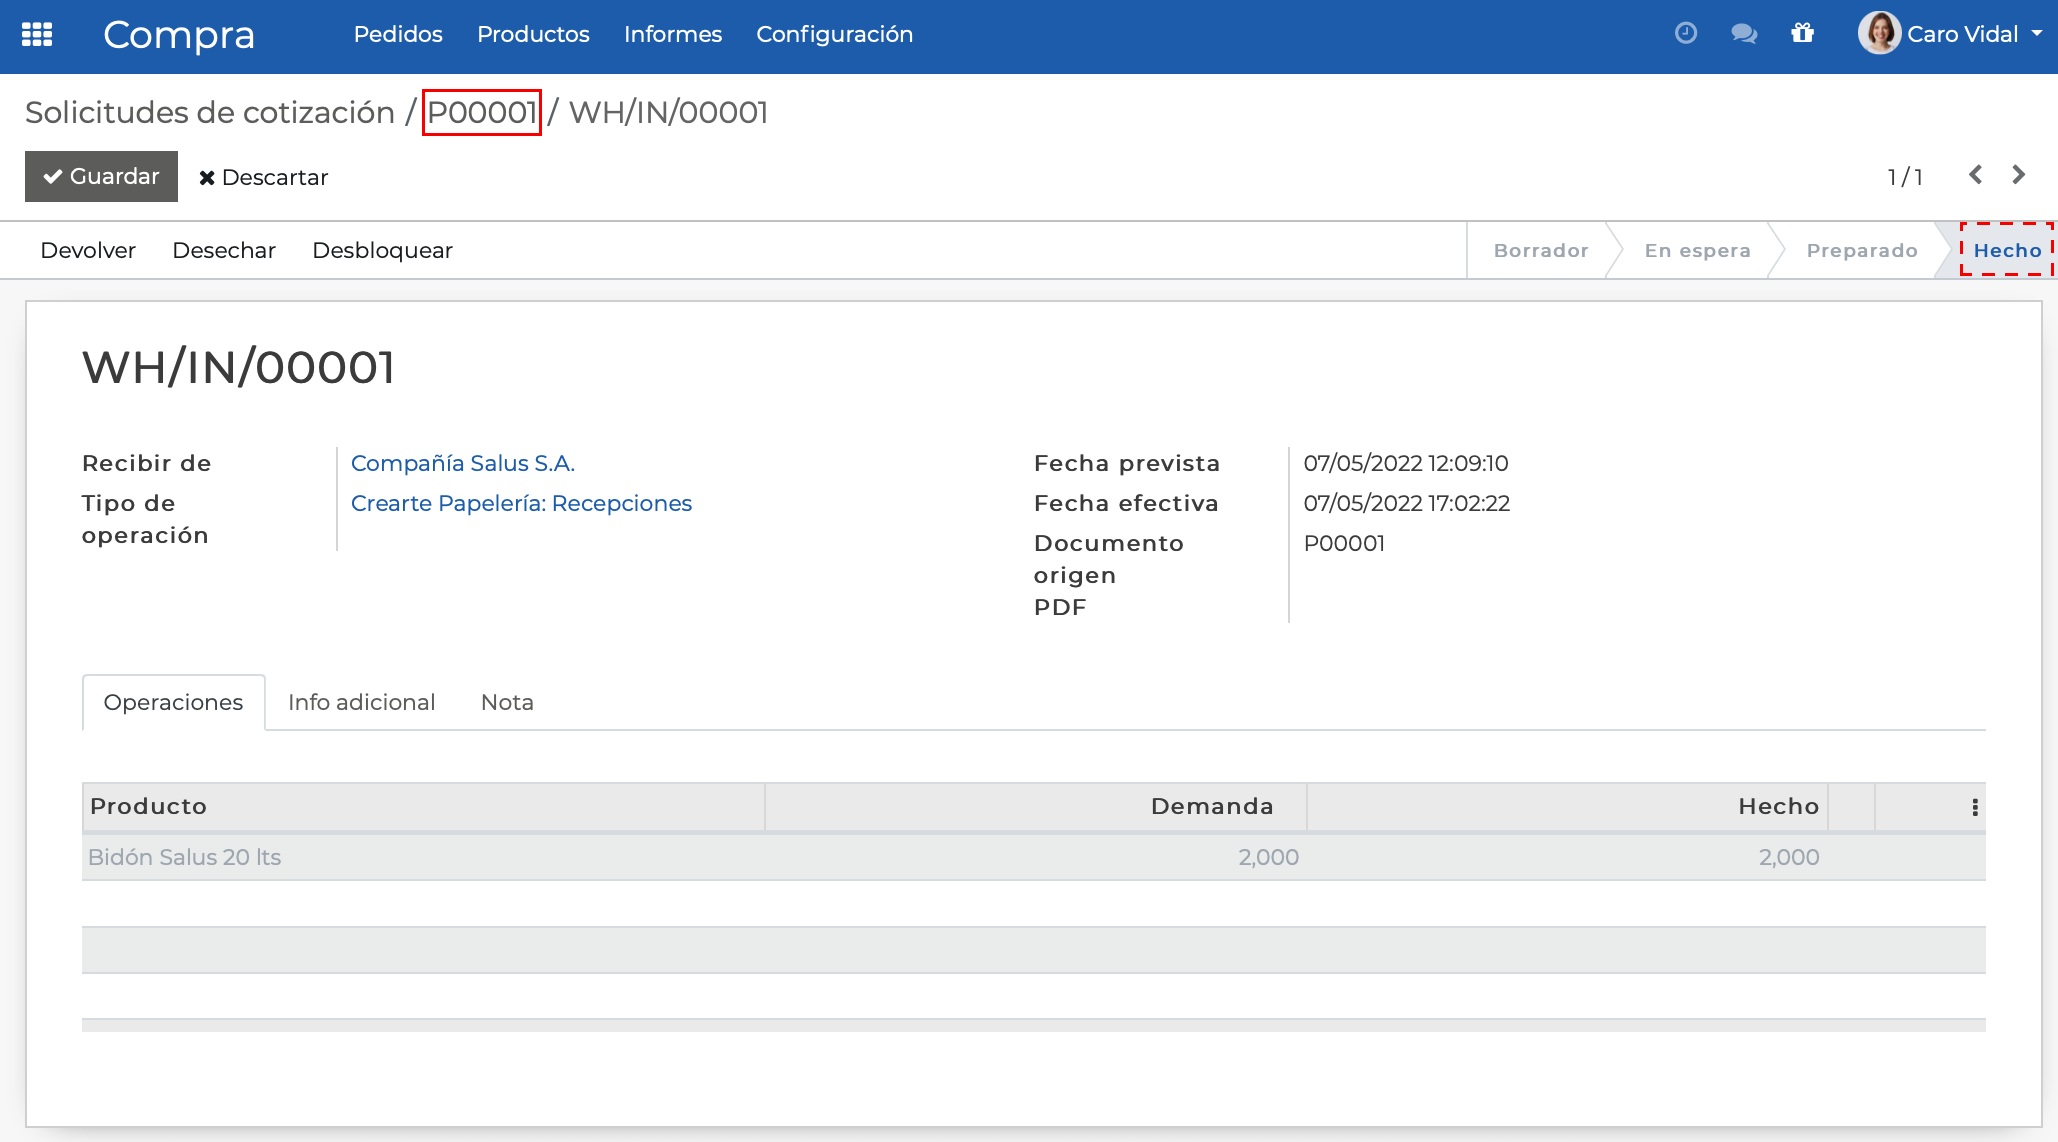Screen dimensions: 2058x1142
Task: Open the conversations chat icon
Action: pyautogui.click(x=1744, y=34)
